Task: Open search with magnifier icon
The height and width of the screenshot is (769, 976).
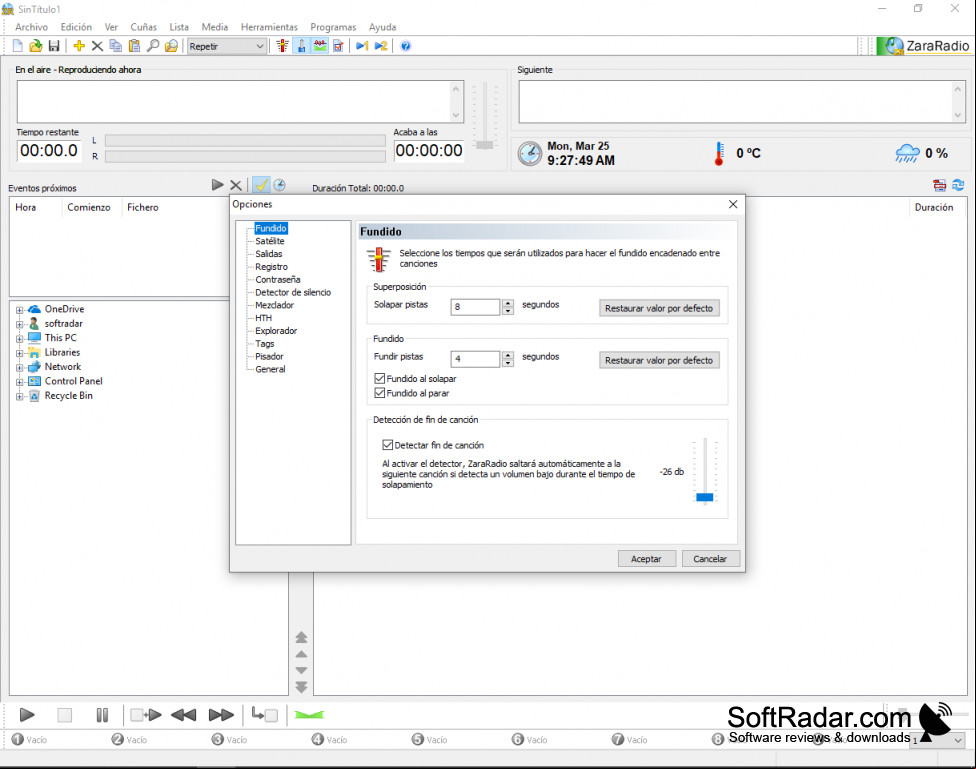Action: pyautogui.click(x=152, y=46)
